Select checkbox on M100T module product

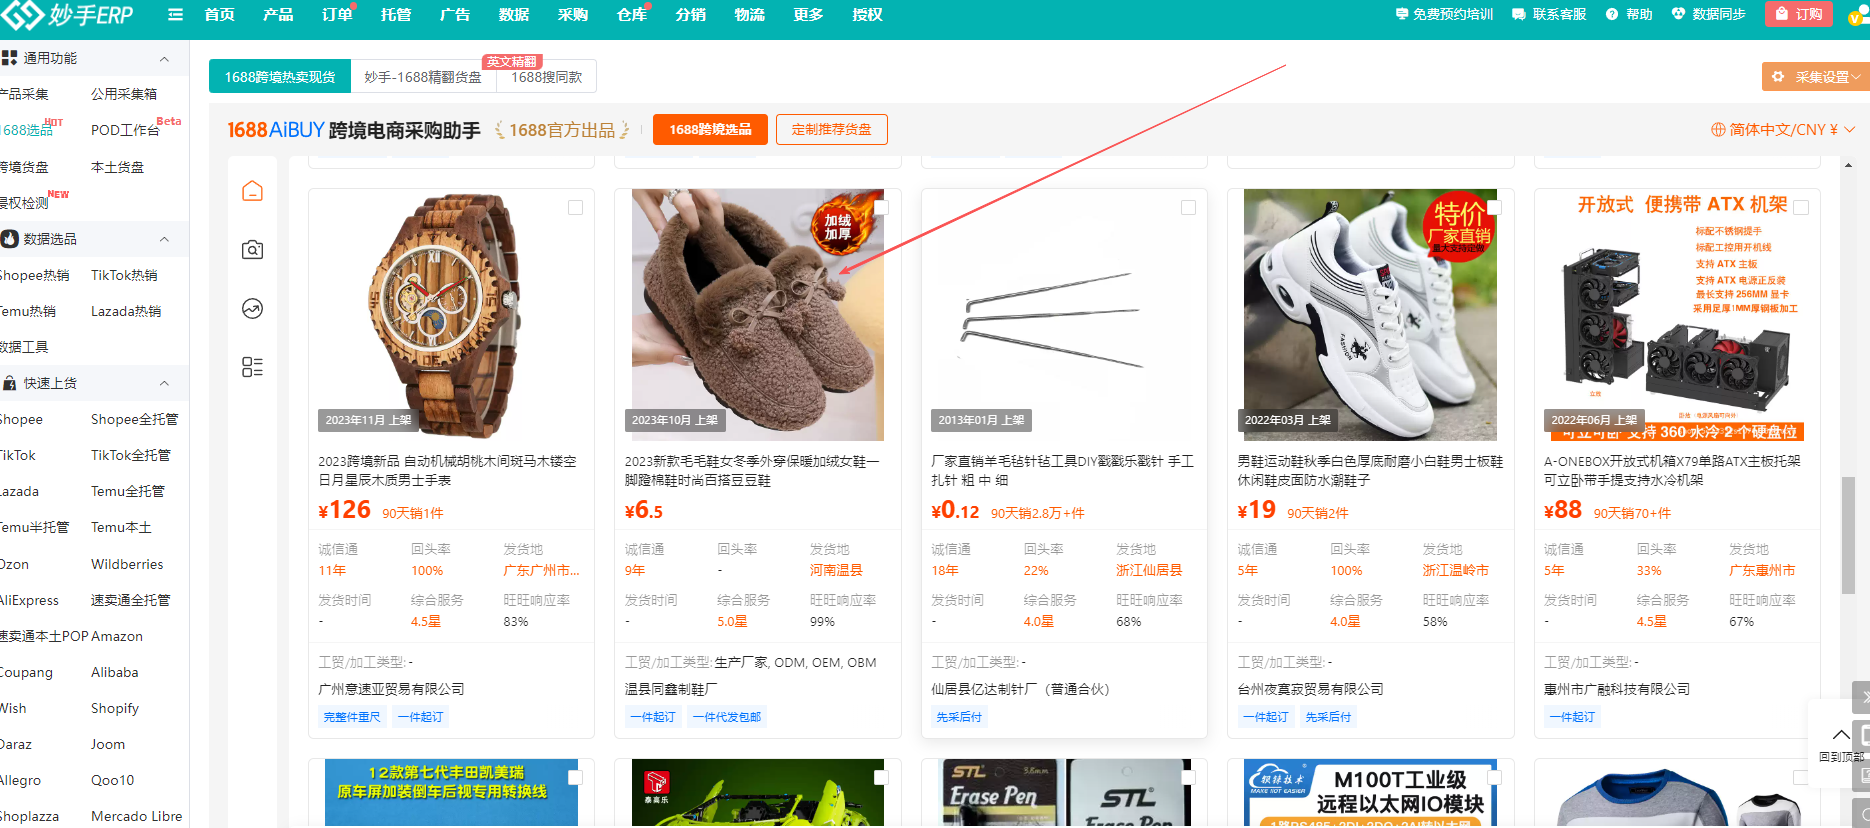point(1495,777)
